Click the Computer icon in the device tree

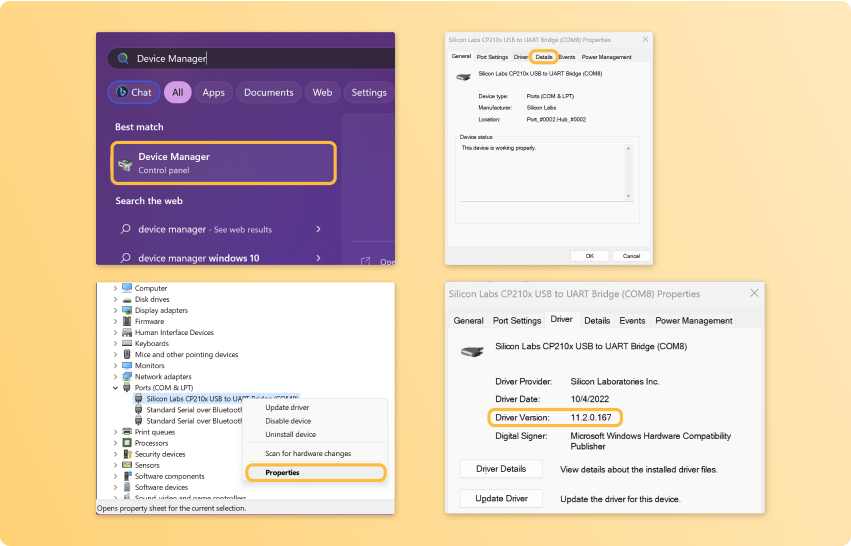tap(127, 288)
